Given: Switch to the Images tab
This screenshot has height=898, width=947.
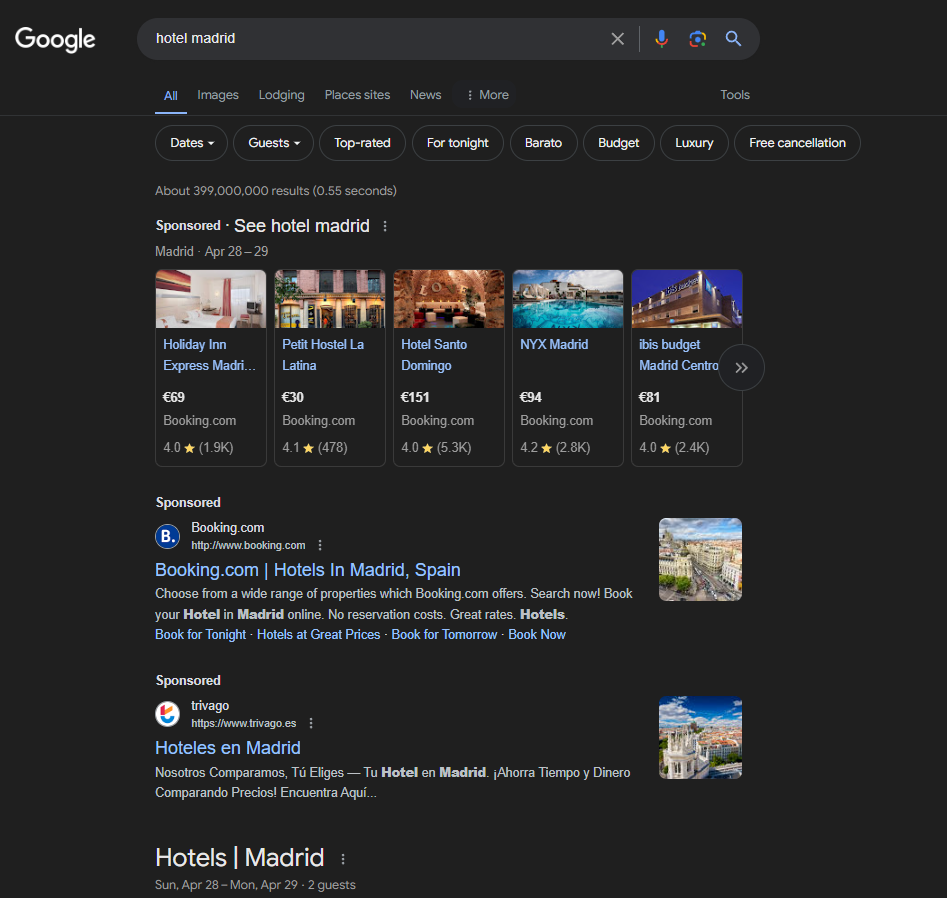Looking at the screenshot, I should pos(217,95).
